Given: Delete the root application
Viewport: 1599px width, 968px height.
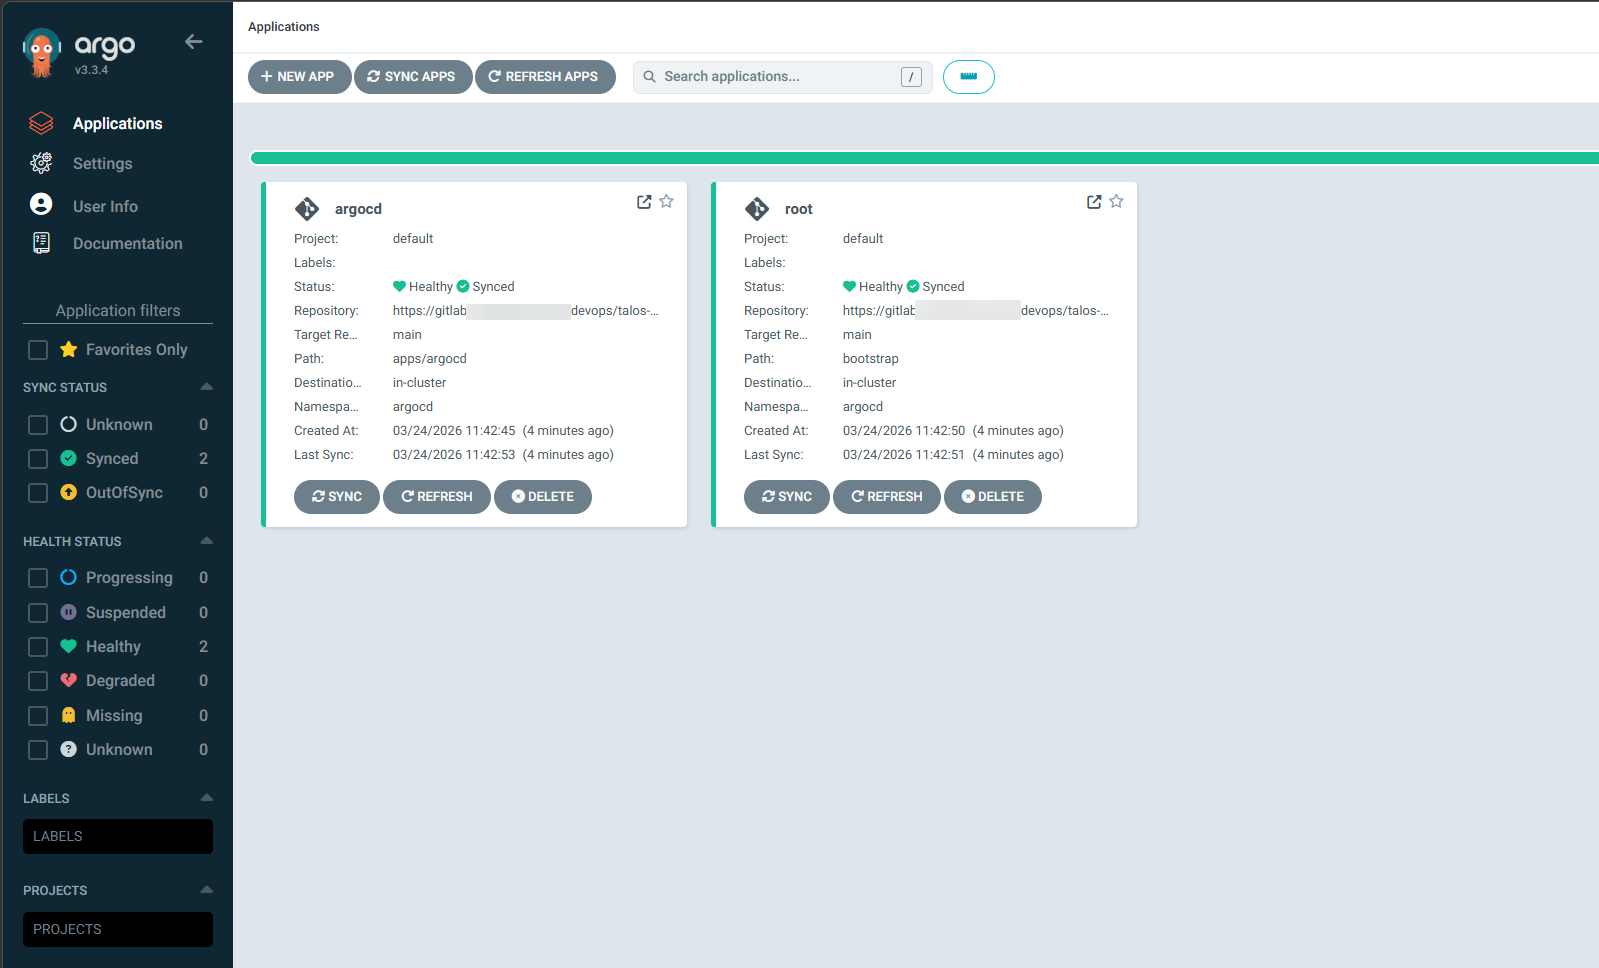Looking at the screenshot, I should (x=993, y=497).
